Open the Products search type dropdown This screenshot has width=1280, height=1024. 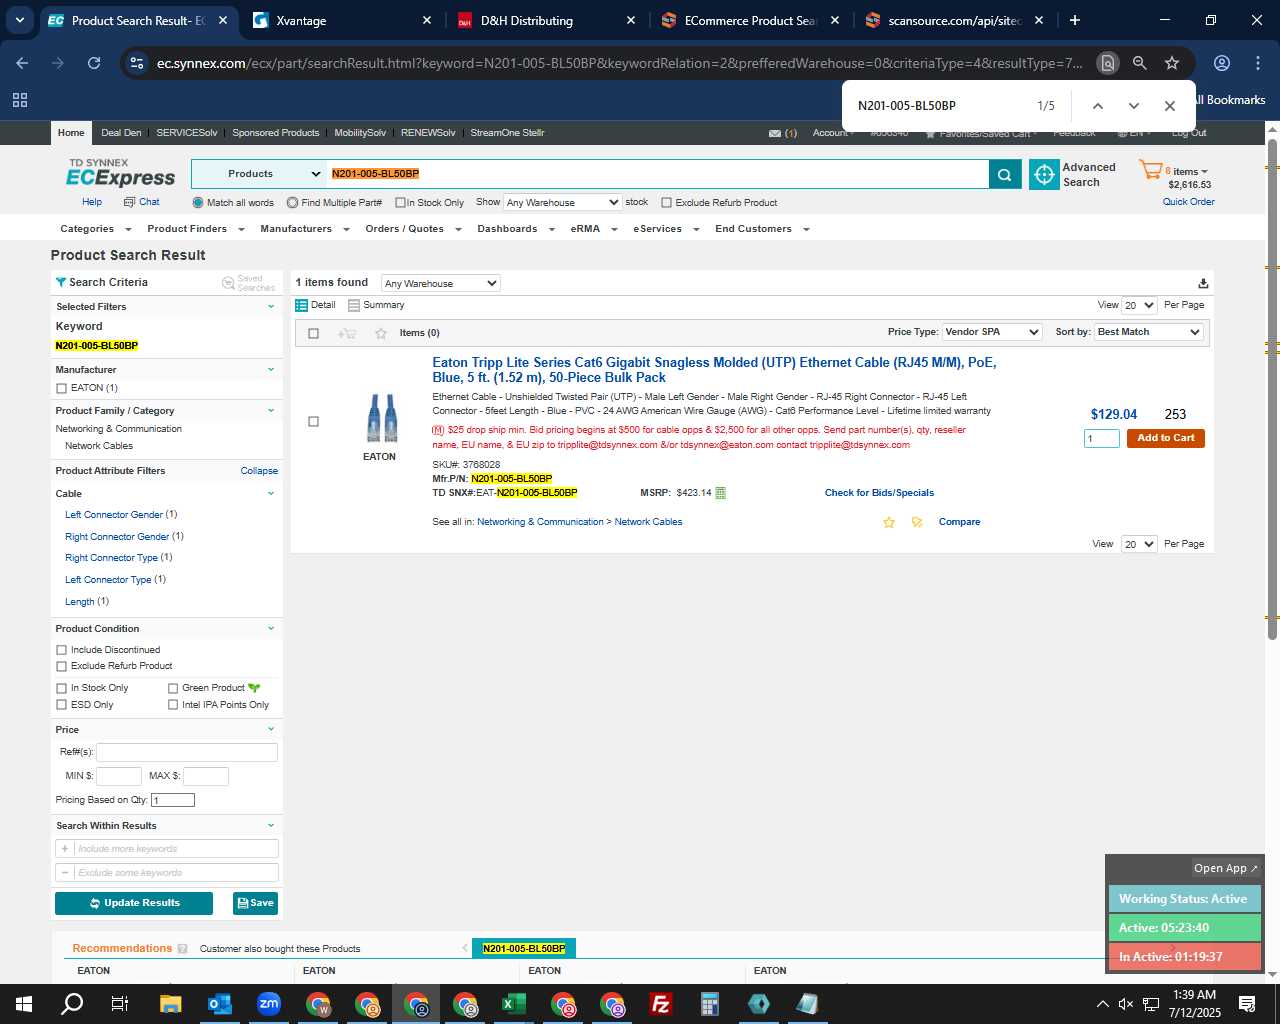point(259,174)
